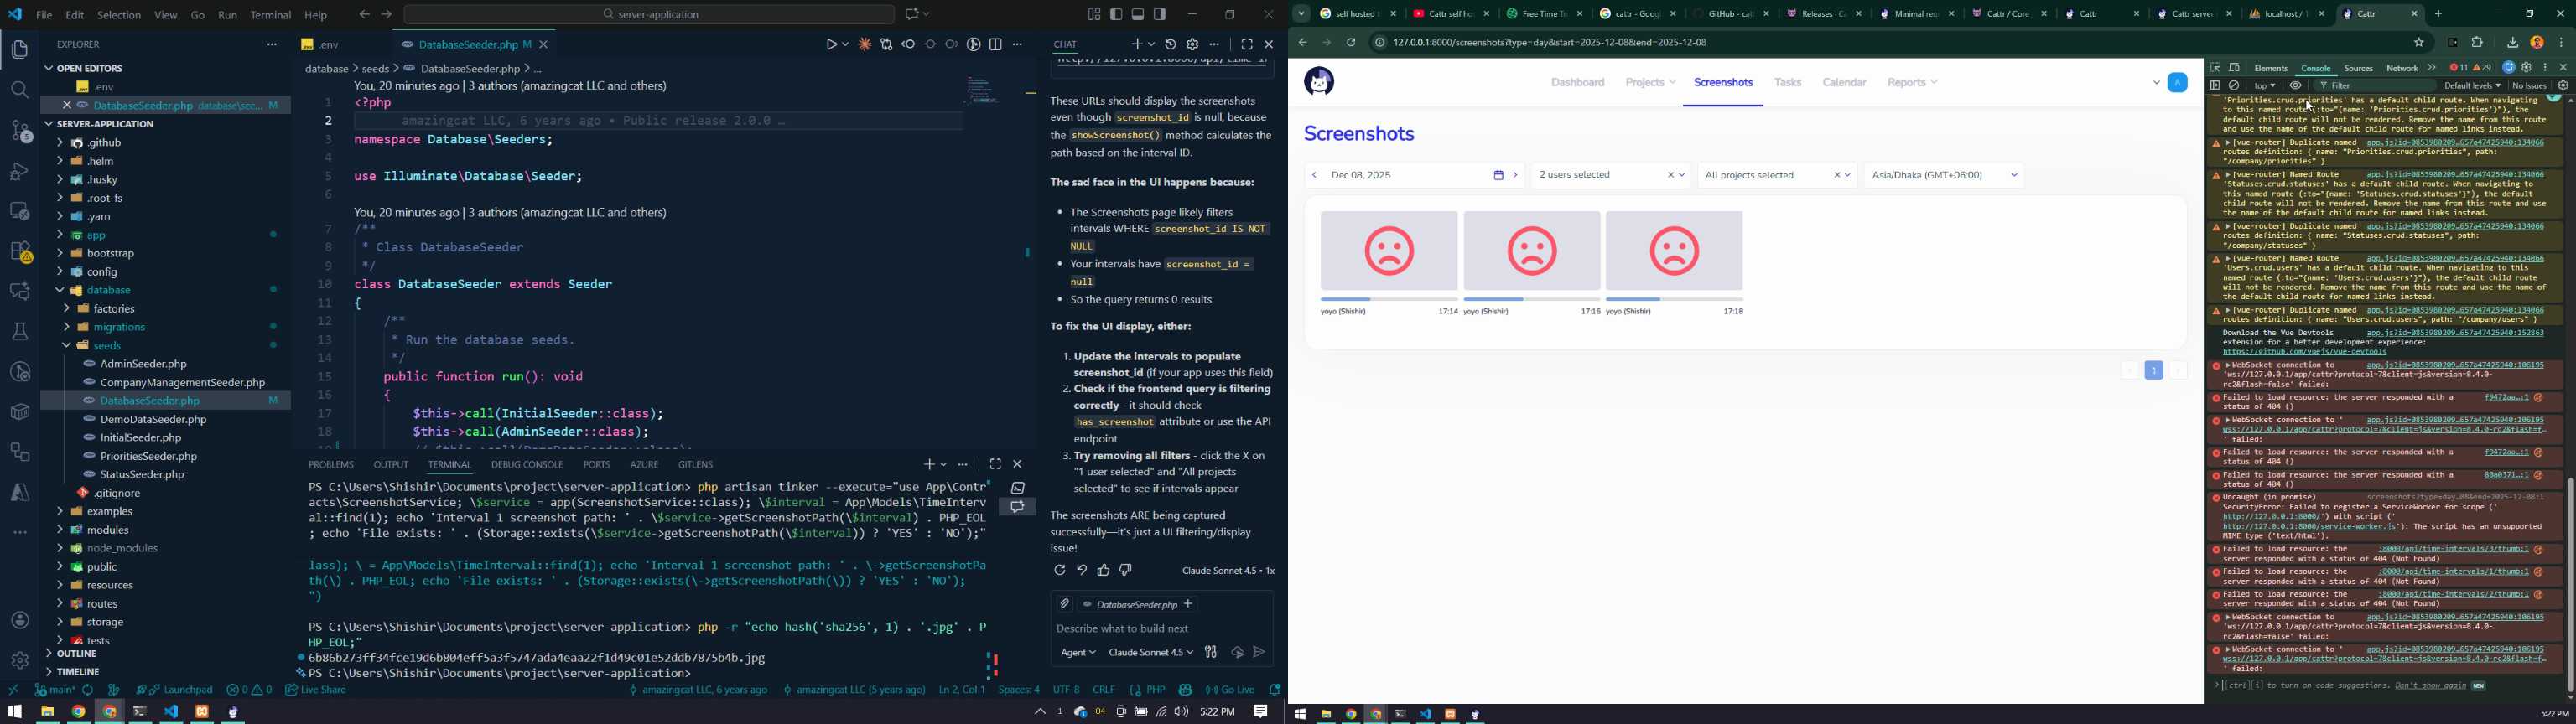This screenshot has width=2576, height=724.
Task: Toggle live expression eye in DevTools console
Action: (2296, 86)
